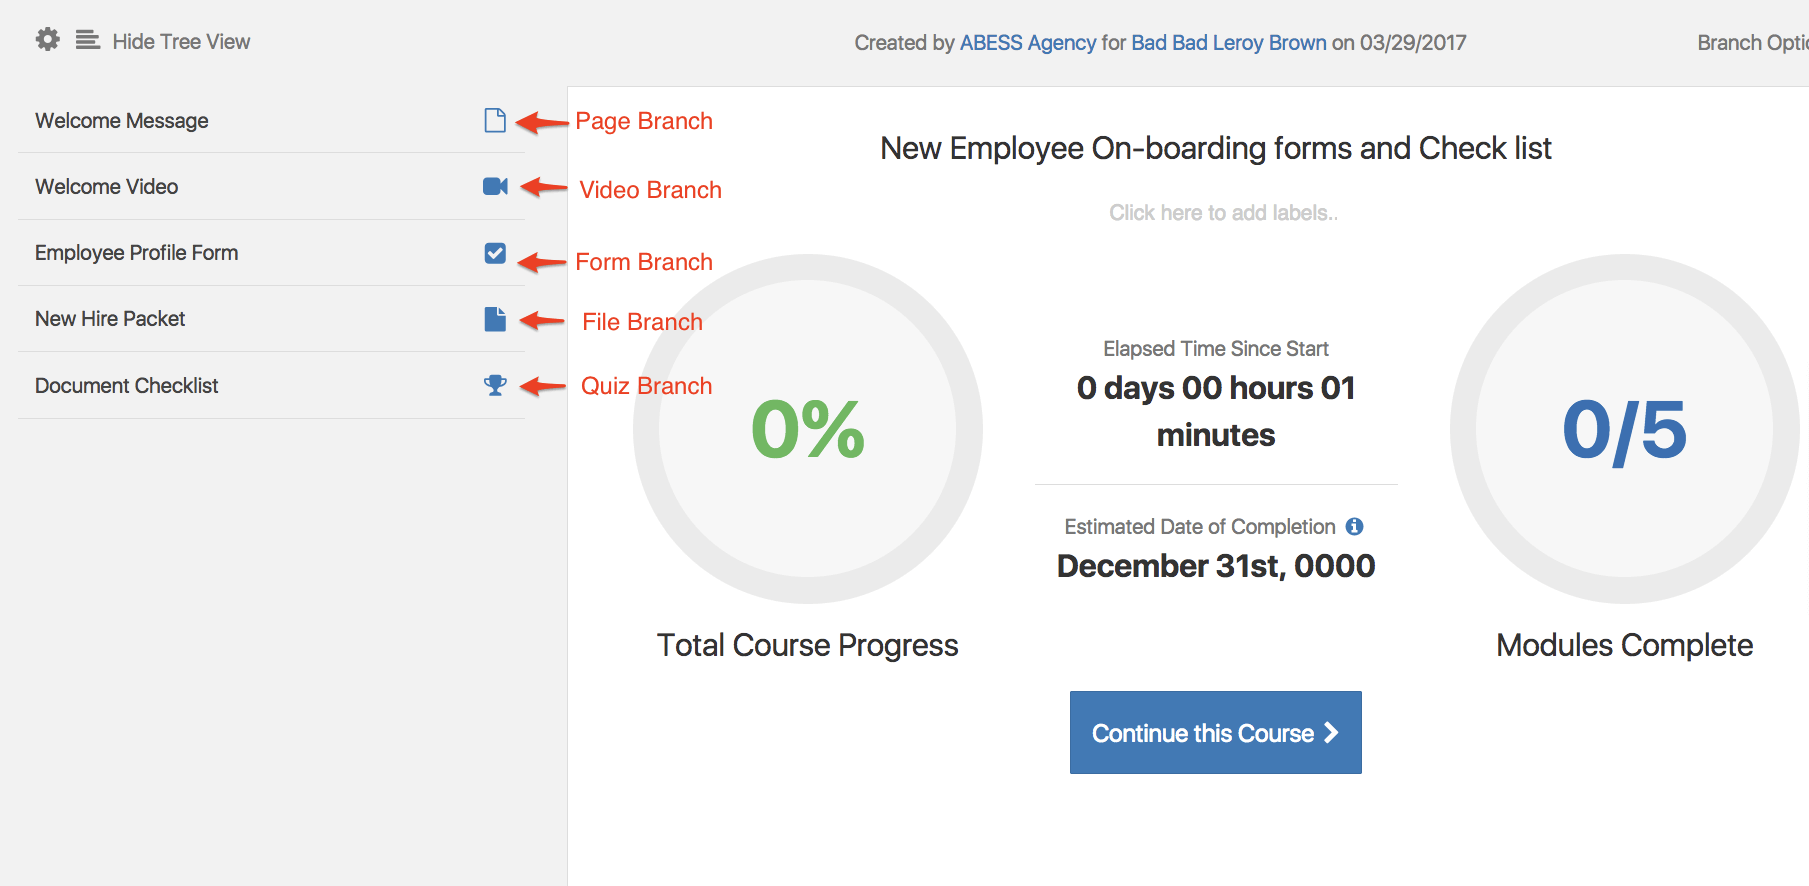Click the info icon beside Estimated Date of Completion
This screenshot has width=1809, height=886.
pos(1356,526)
